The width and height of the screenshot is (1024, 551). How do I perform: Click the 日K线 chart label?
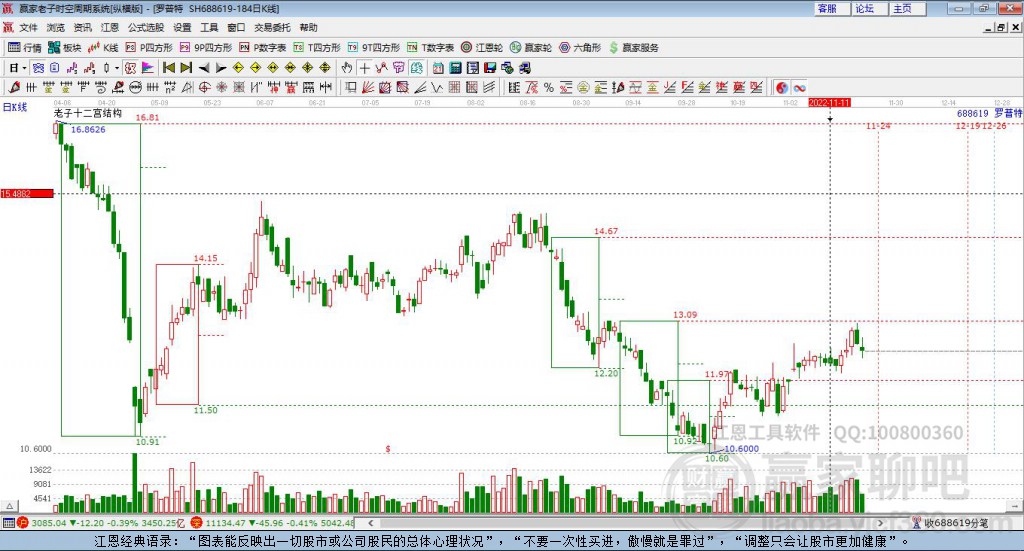click(15, 108)
